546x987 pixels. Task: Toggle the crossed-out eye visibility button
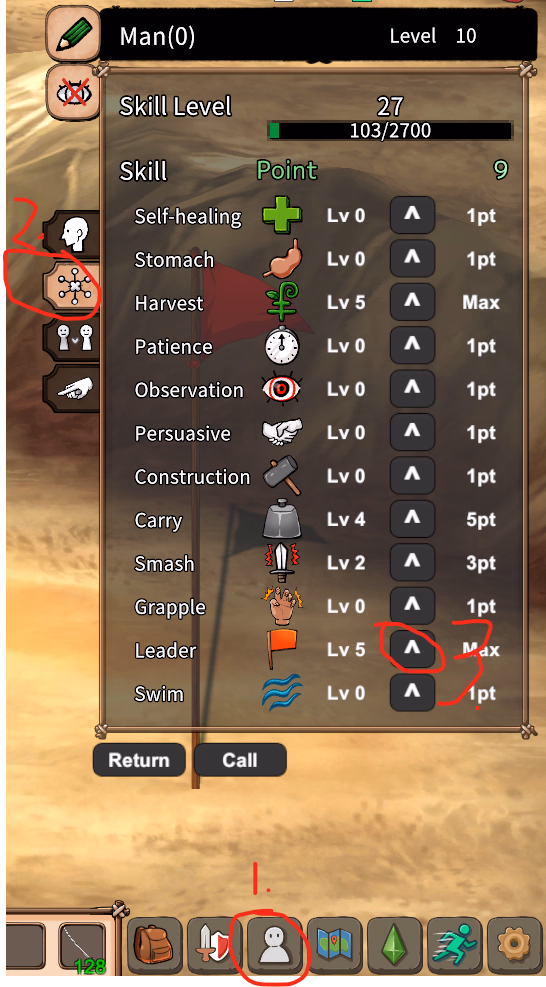tap(73, 93)
